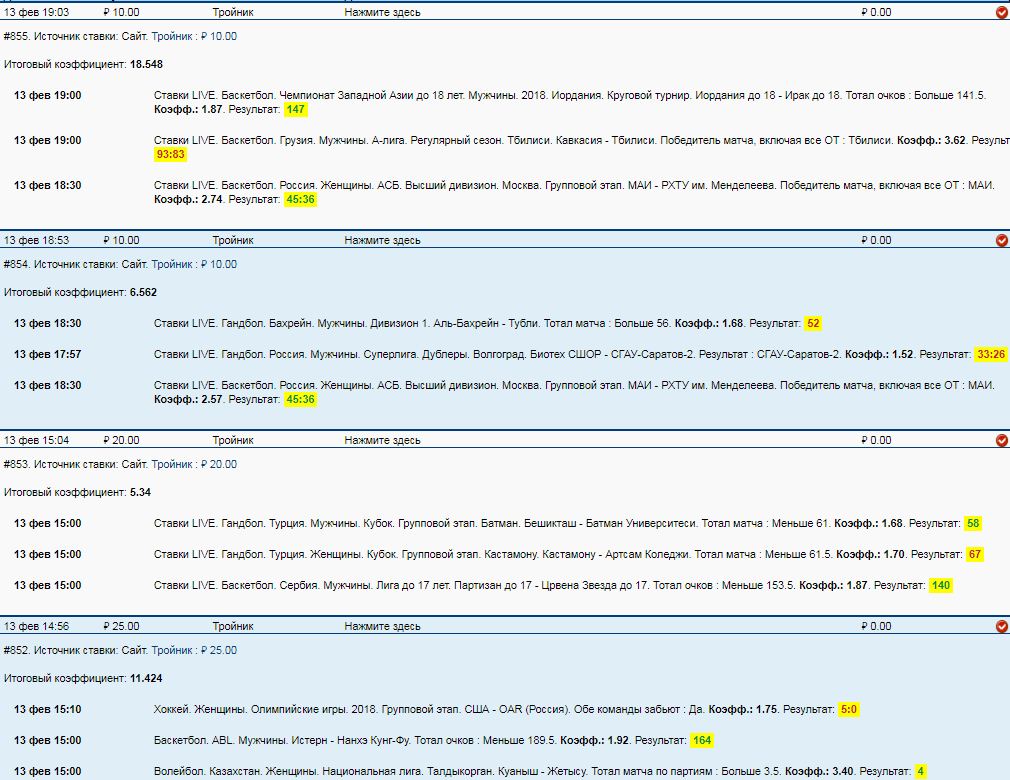Viewport: 1010px width, 780px height.
Task: Select highlighted result 33:26
Action: 991,355
